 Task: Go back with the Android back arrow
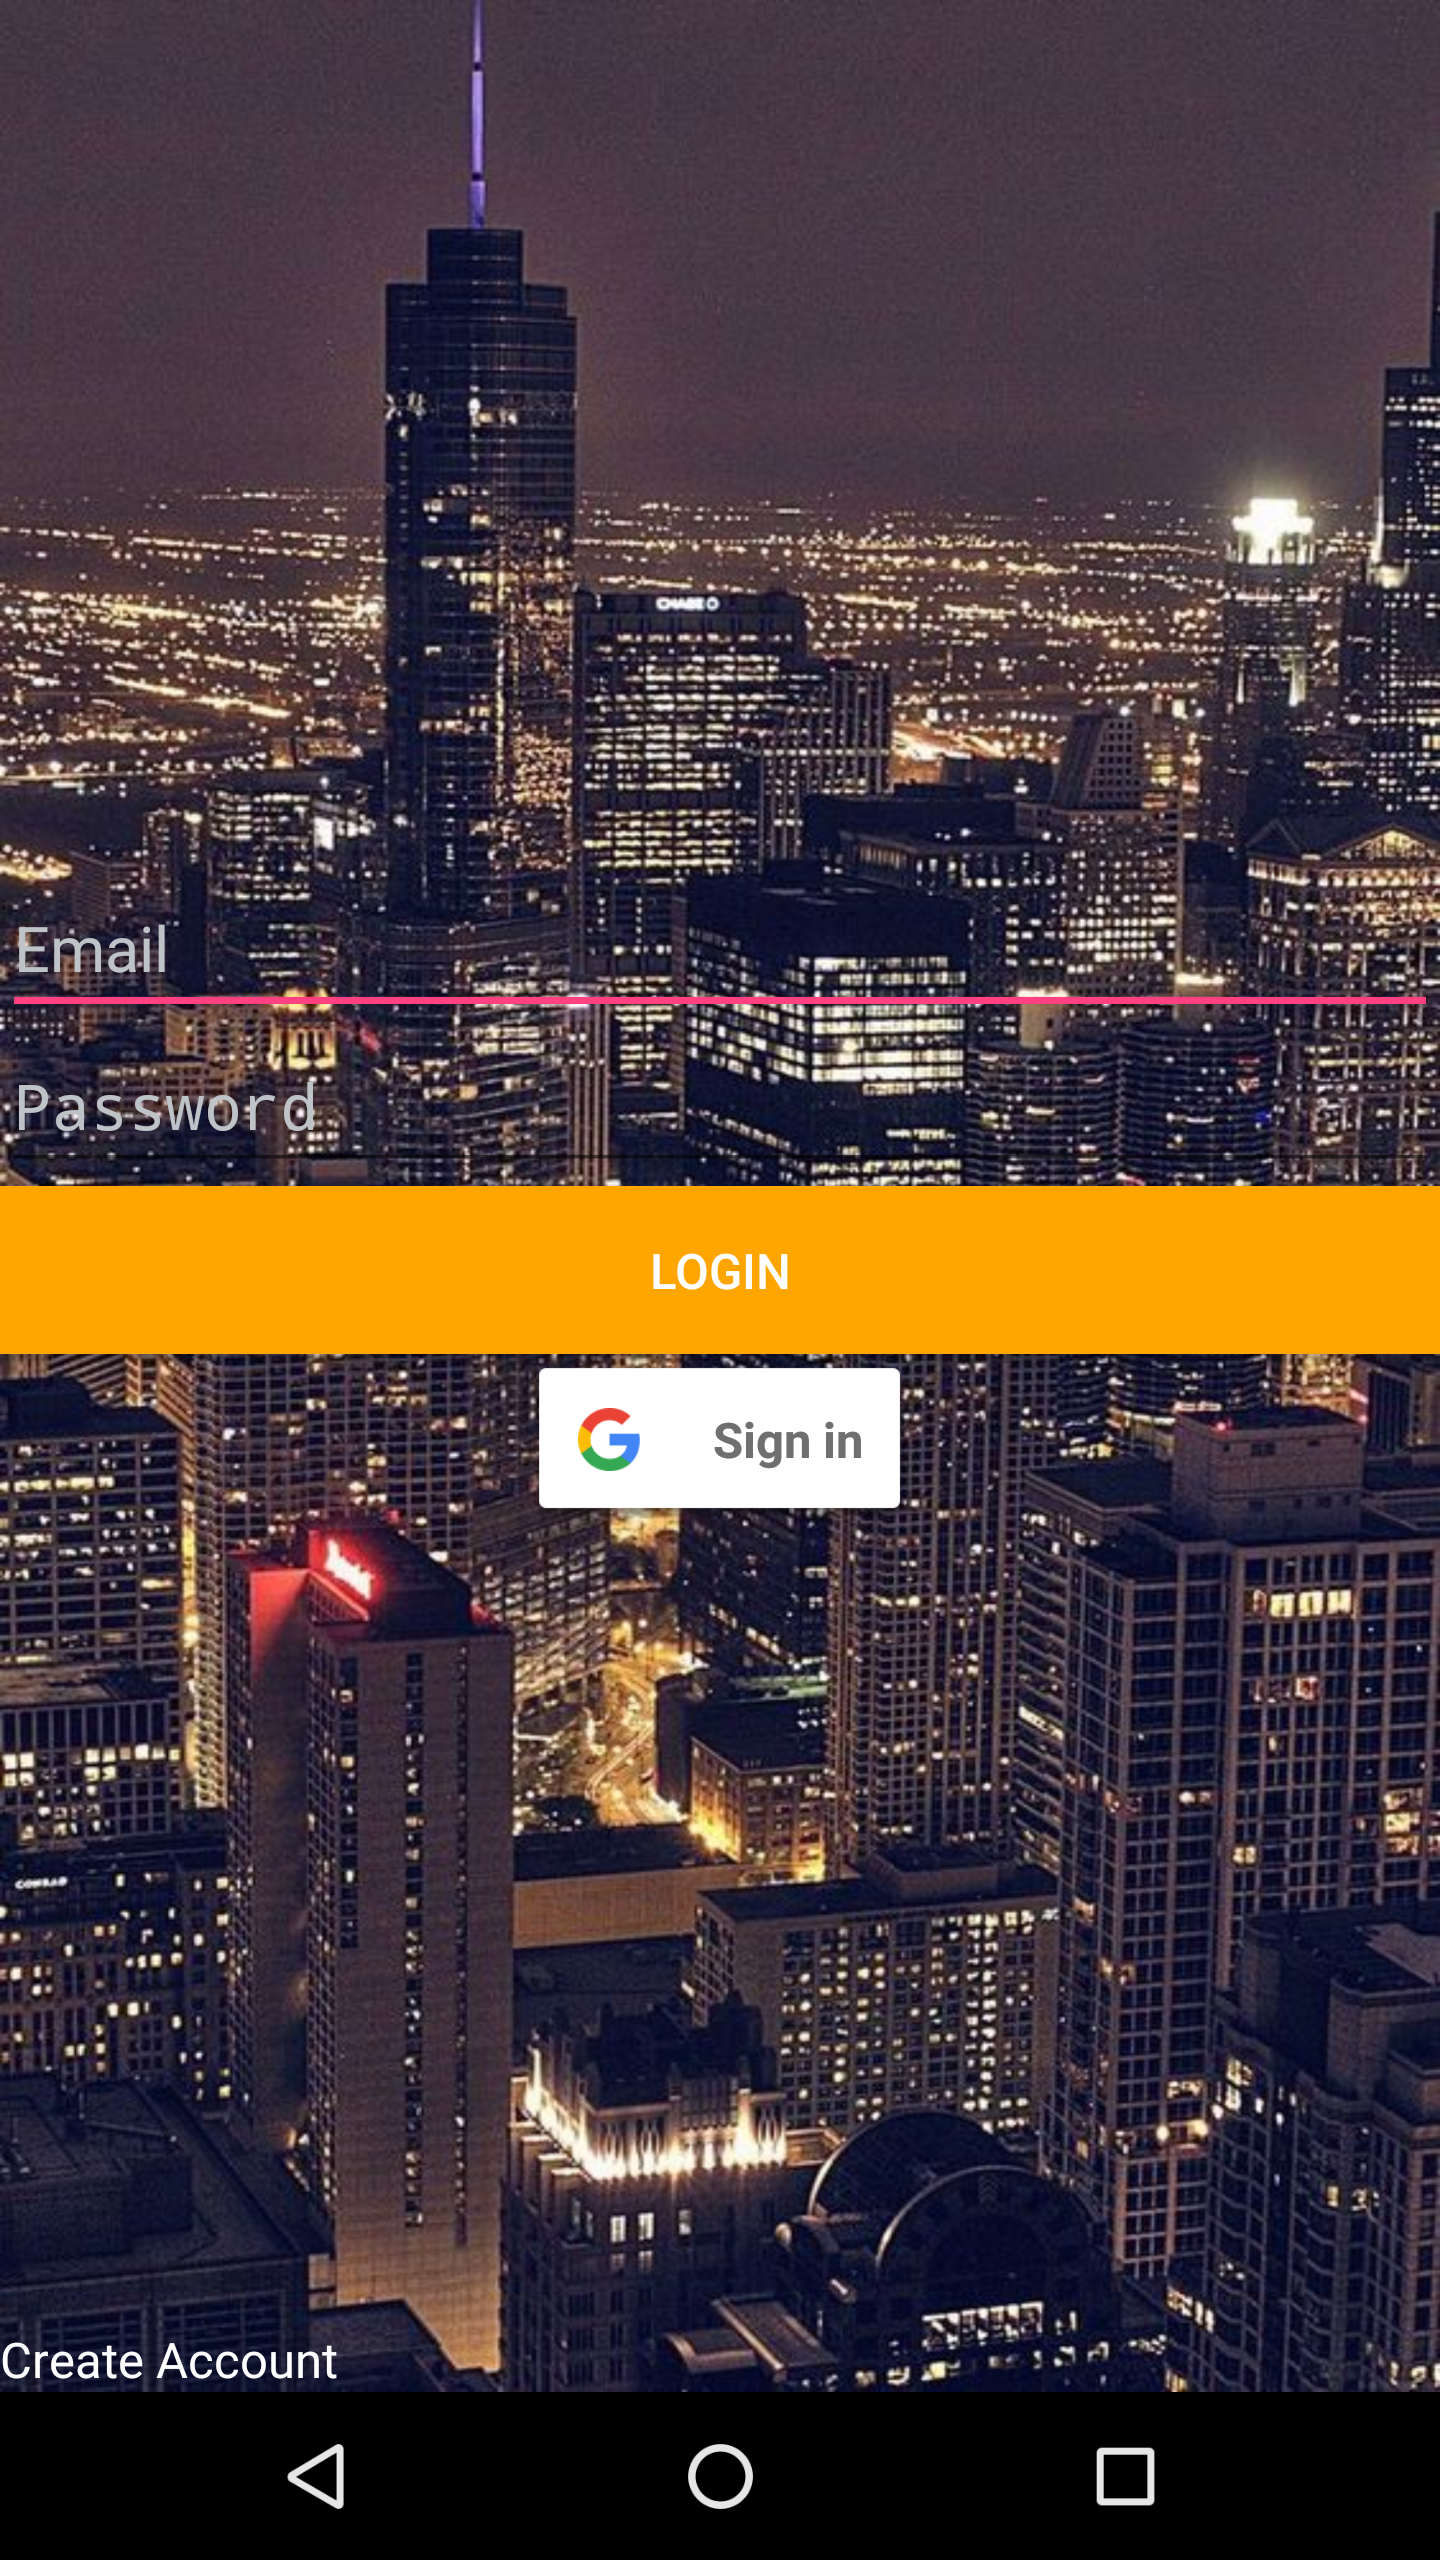pos(316,2476)
